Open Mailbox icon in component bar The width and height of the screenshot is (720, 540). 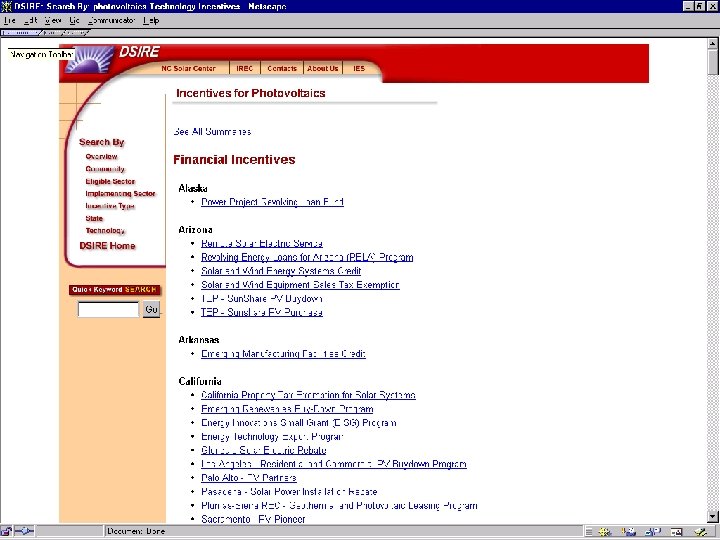tap(628, 532)
